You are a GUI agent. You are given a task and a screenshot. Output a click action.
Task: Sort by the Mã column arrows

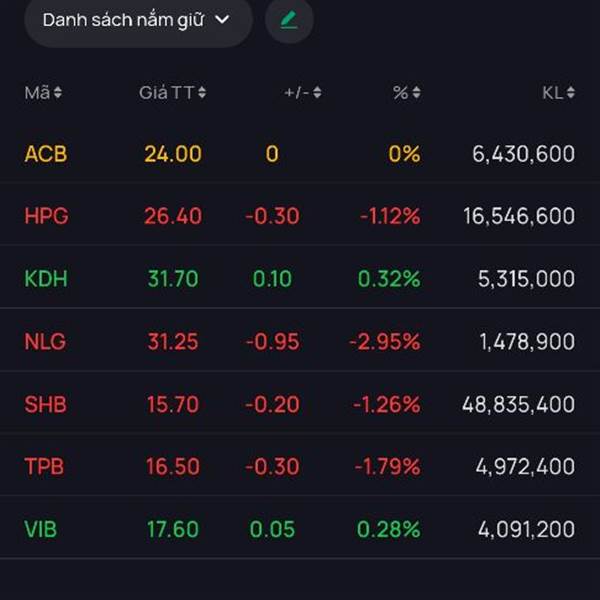pyautogui.click(x=43, y=93)
